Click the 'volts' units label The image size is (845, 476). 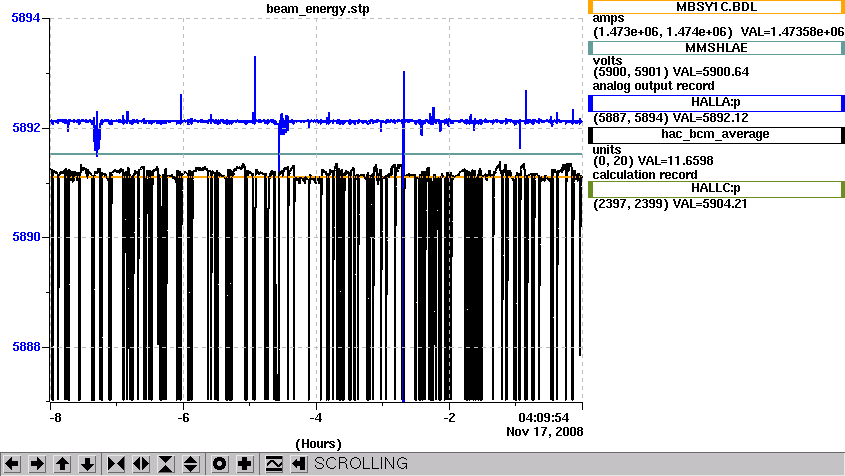coord(607,60)
